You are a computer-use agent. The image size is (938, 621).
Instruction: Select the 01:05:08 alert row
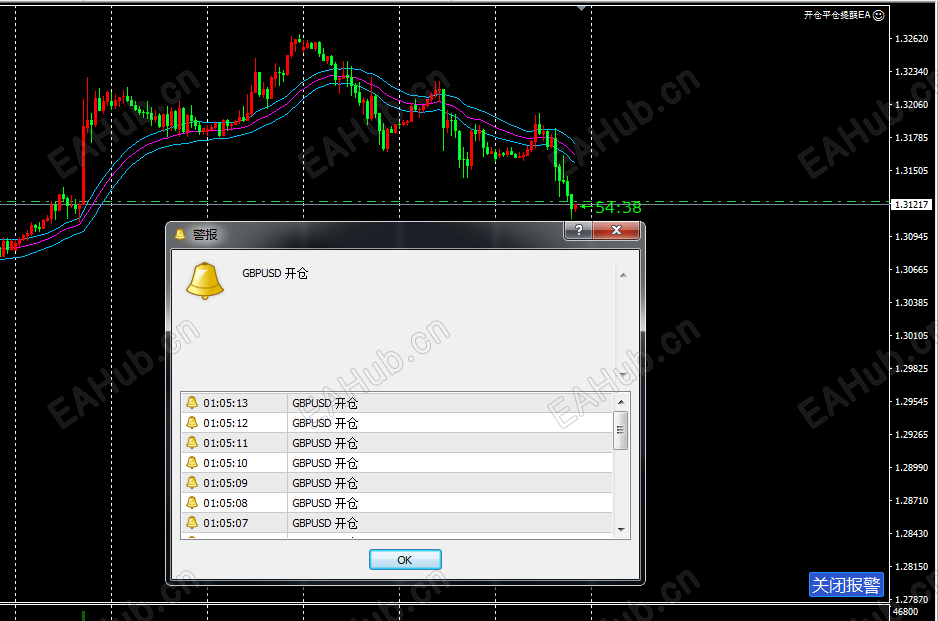397,503
